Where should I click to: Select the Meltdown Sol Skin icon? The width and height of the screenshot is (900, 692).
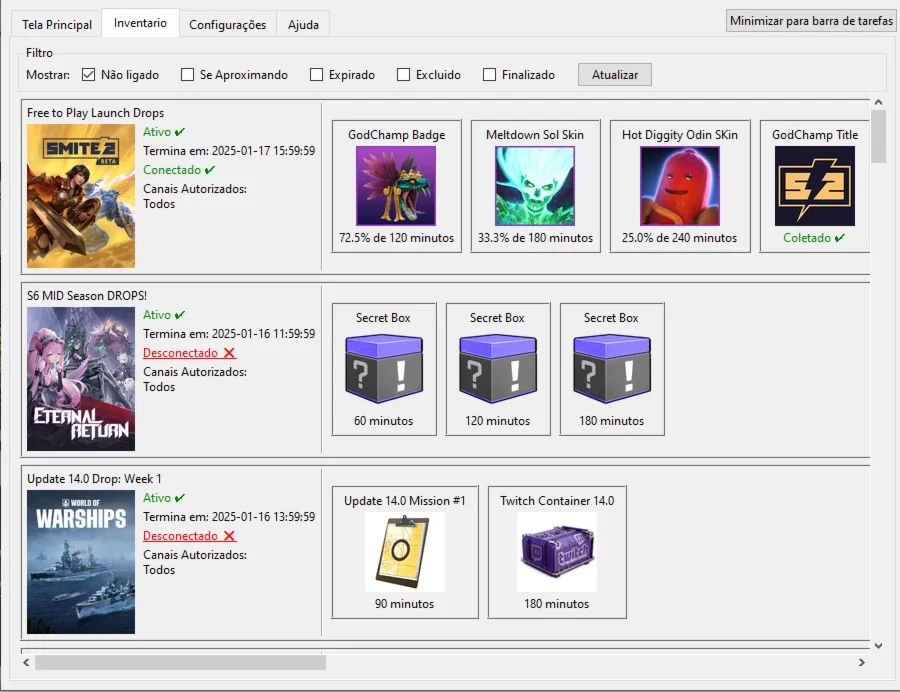coord(535,186)
